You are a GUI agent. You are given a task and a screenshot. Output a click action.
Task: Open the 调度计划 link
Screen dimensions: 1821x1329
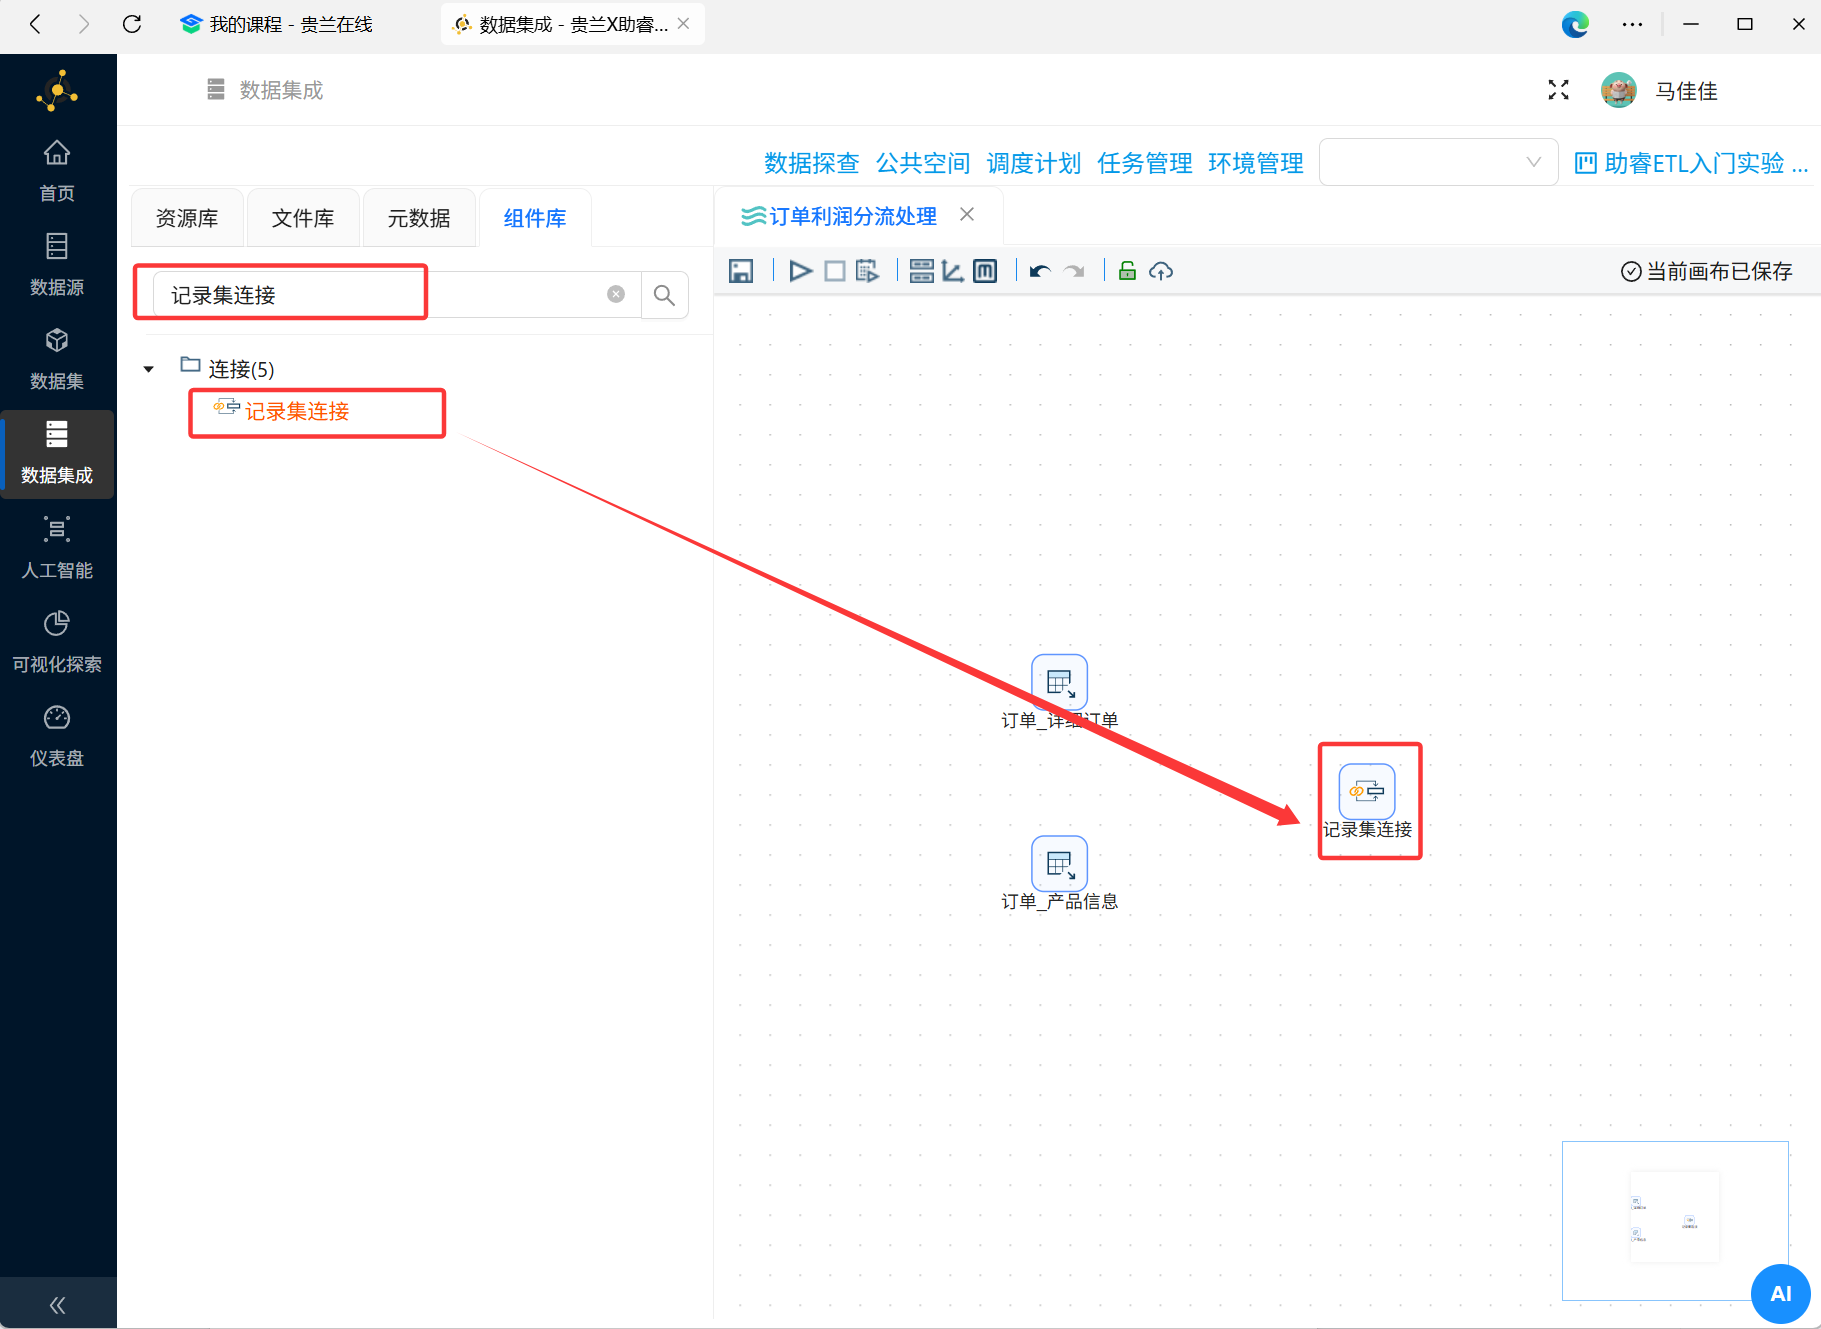[1034, 163]
